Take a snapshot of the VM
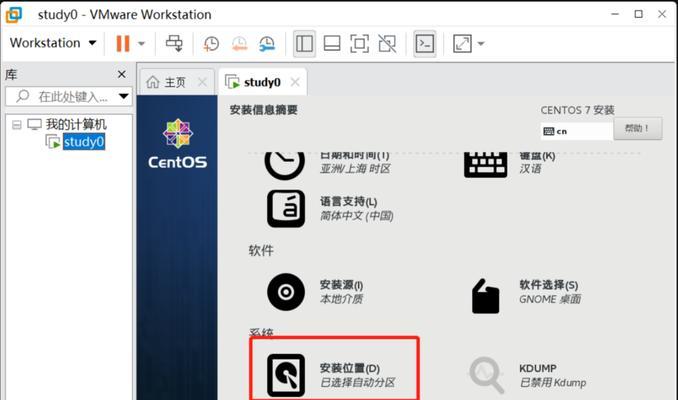 [211, 44]
